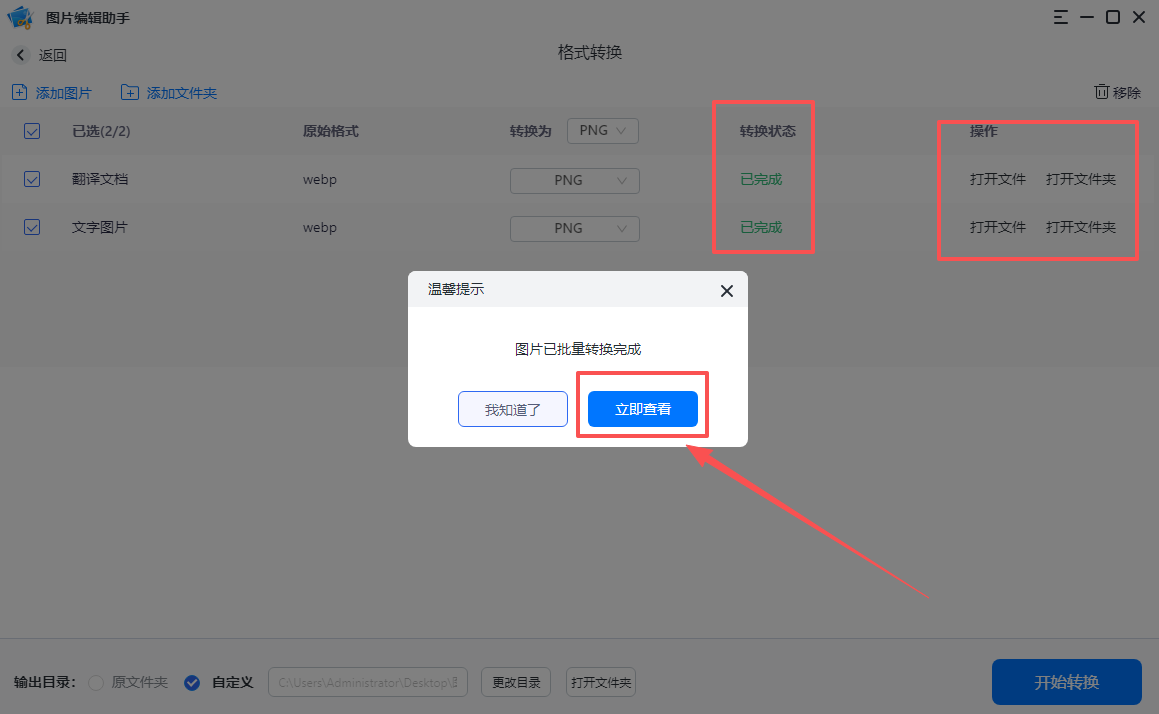Click the 图片编辑助手 app logo icon
The image size is (1159, 714).
coord(20,17)
